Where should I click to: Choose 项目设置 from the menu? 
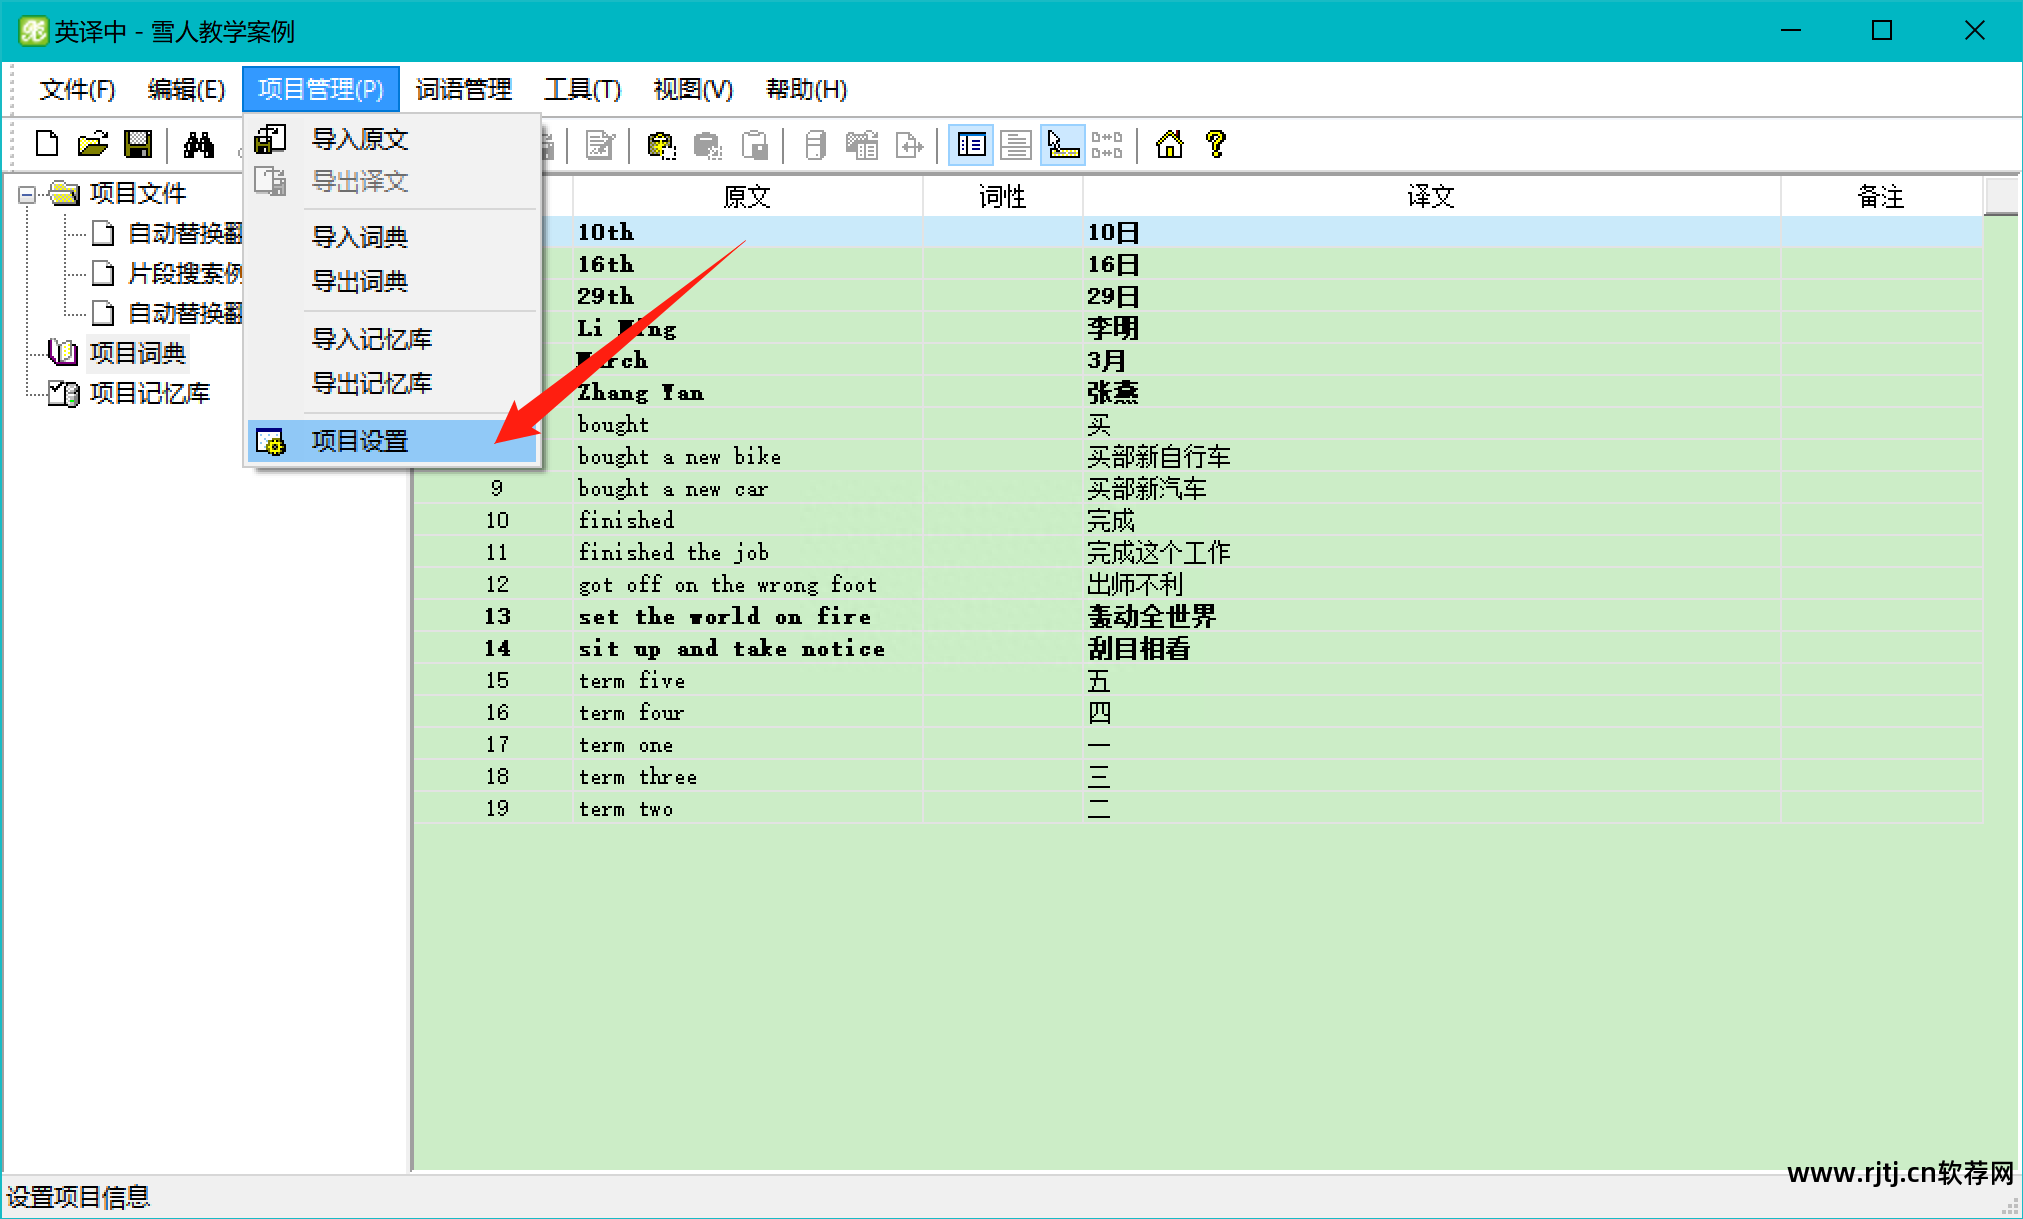(359, 441)
